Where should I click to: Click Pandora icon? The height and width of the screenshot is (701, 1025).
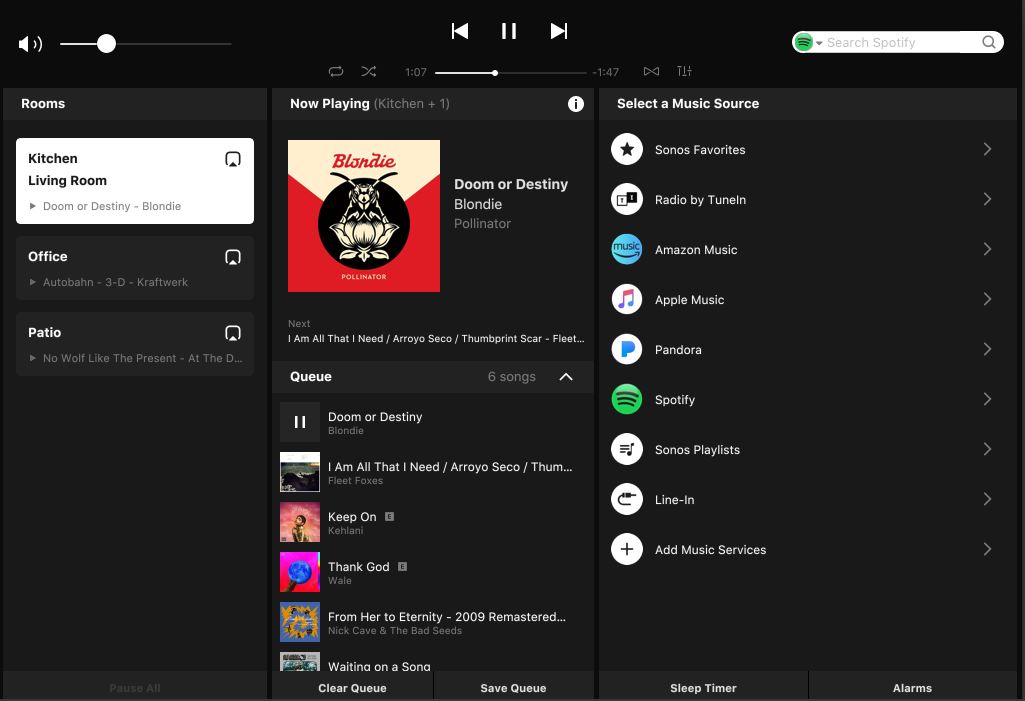(x=627, y=349)
